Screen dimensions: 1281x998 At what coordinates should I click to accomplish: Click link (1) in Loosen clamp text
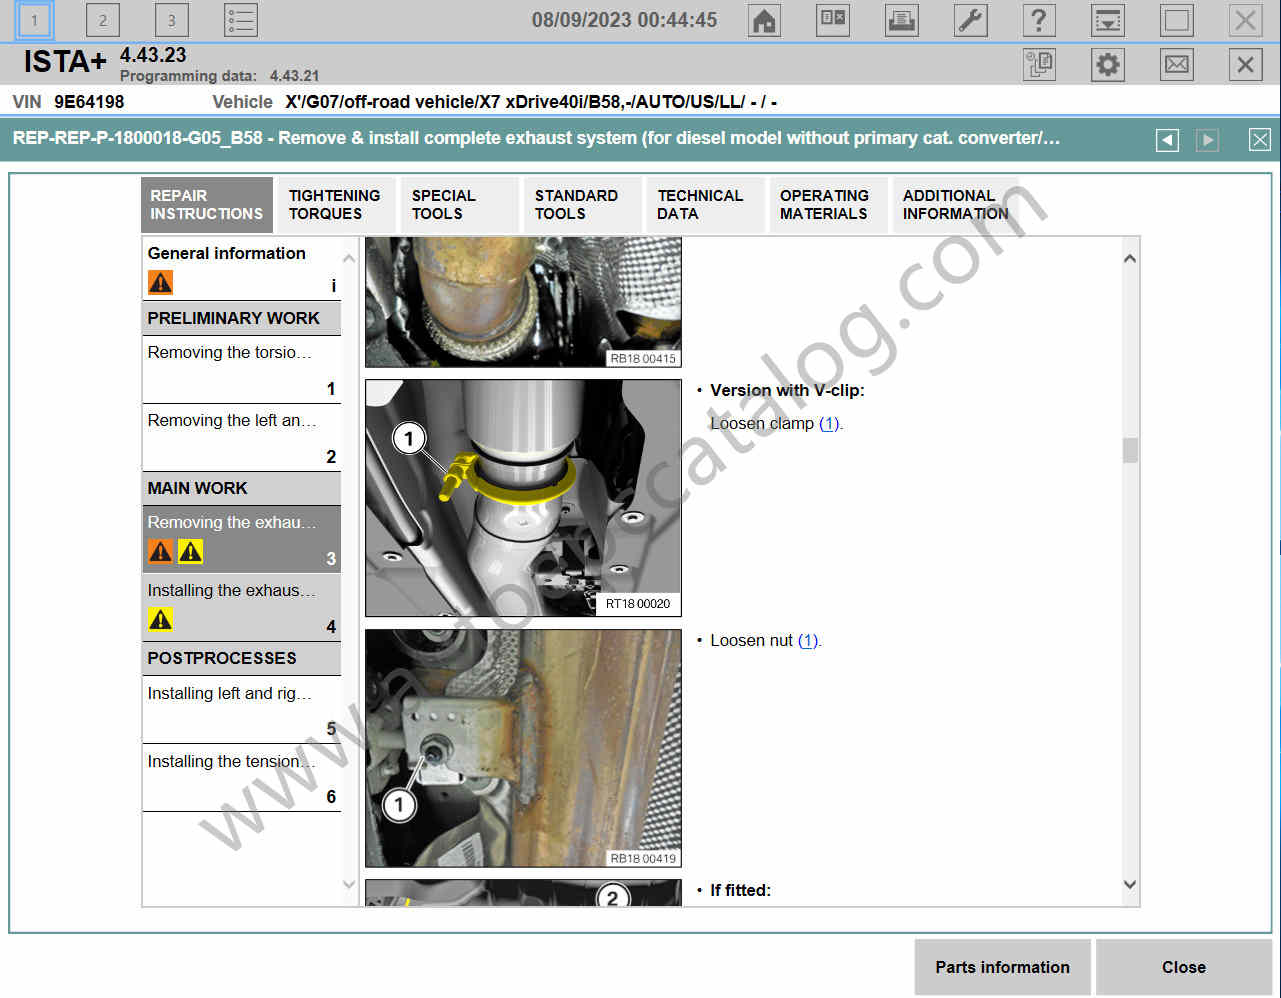(830, 423)
